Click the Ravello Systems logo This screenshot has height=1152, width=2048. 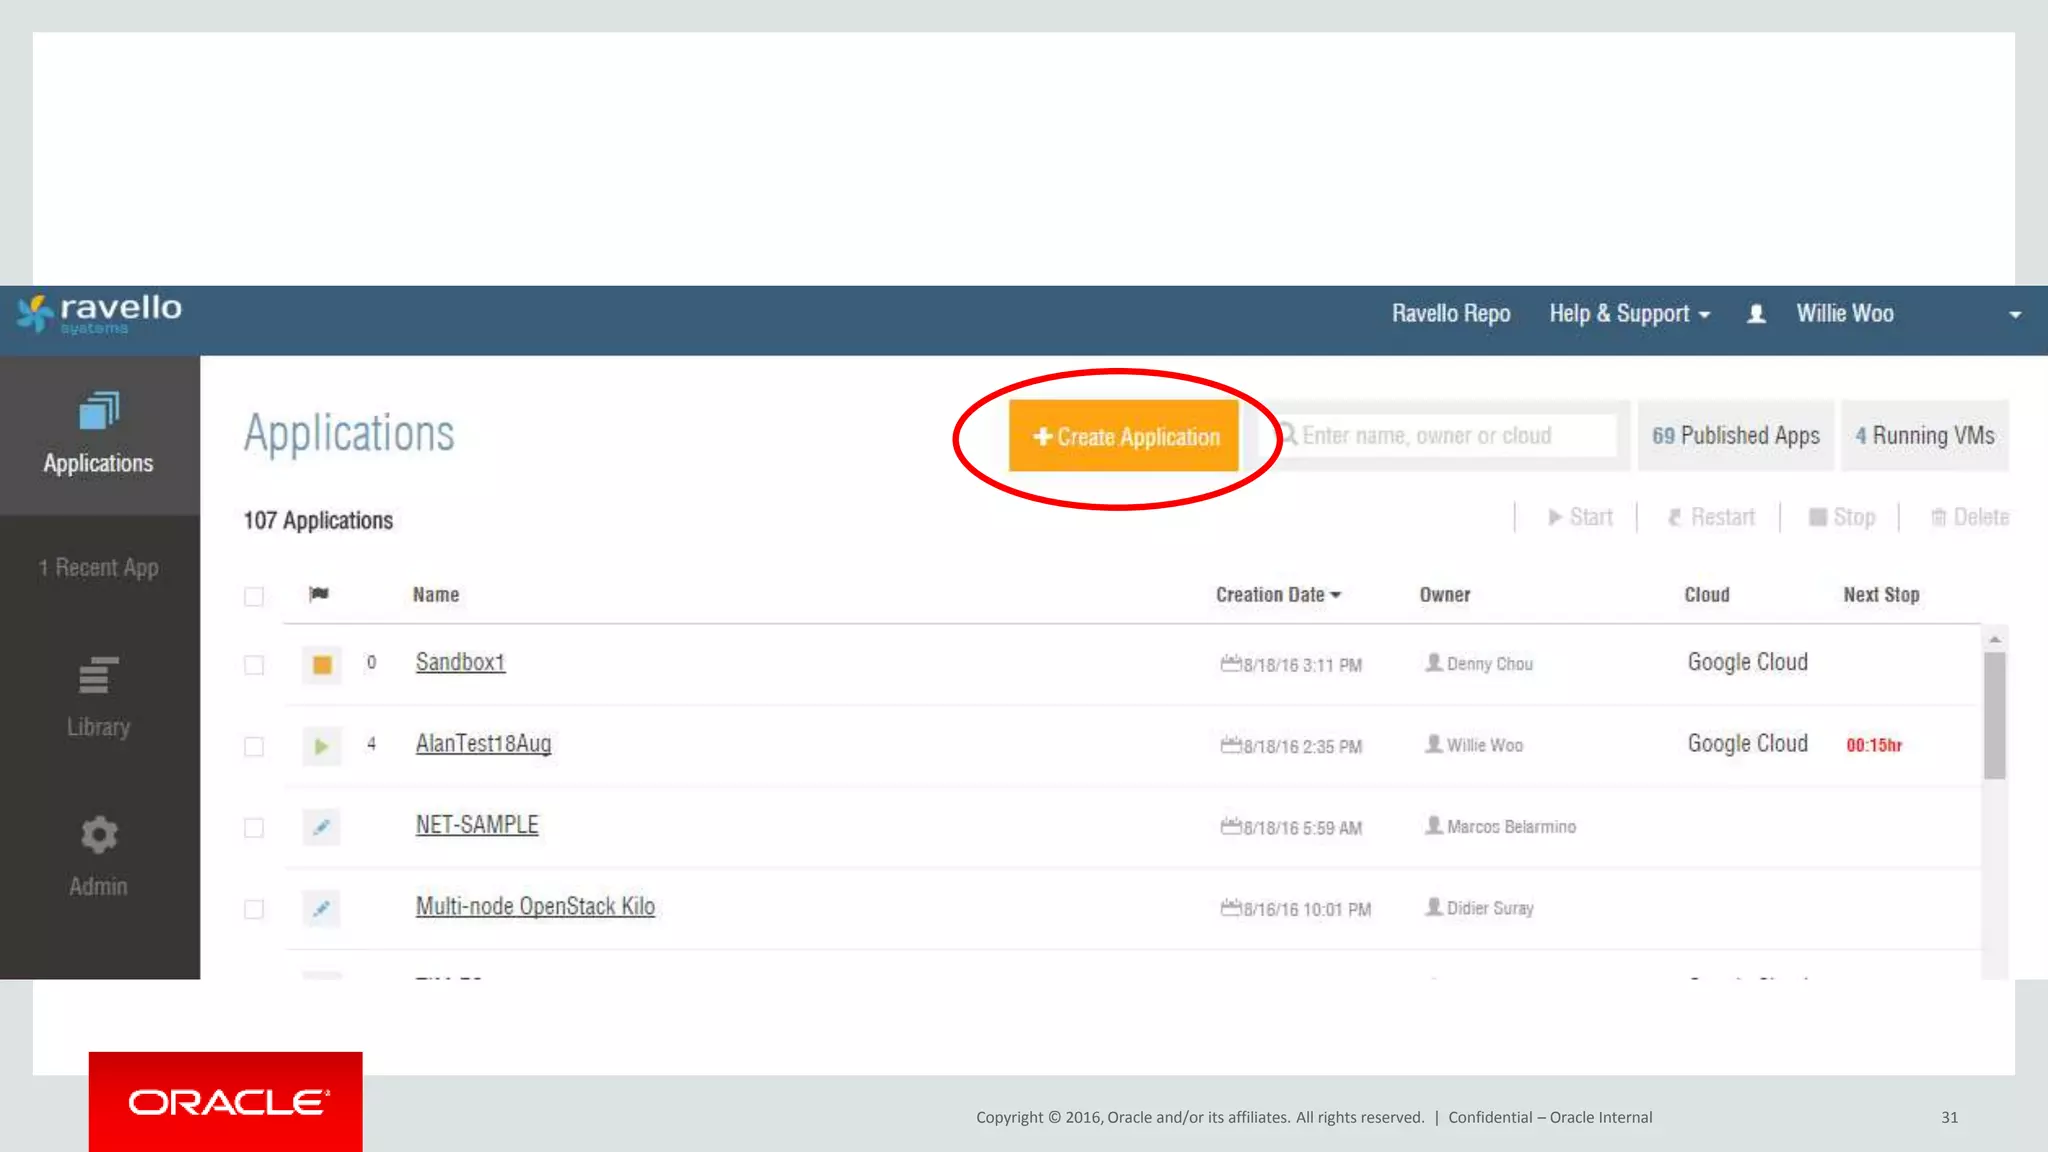click(99, 314)
